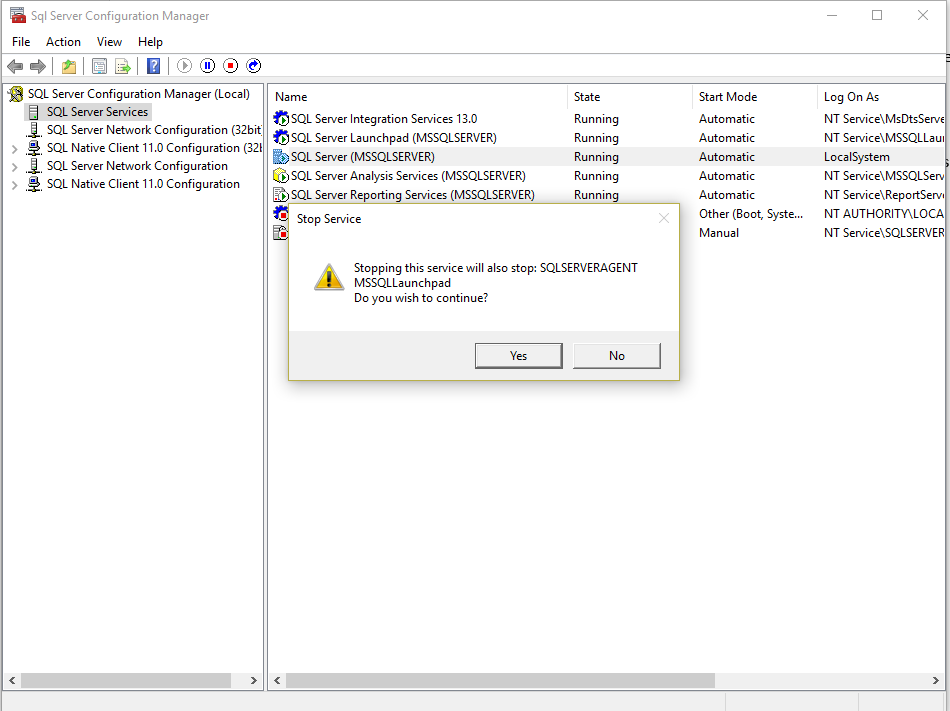Open the File menu
Viewport: 950px width, 711px height.
pyautogui.click(x=21, y=42)
